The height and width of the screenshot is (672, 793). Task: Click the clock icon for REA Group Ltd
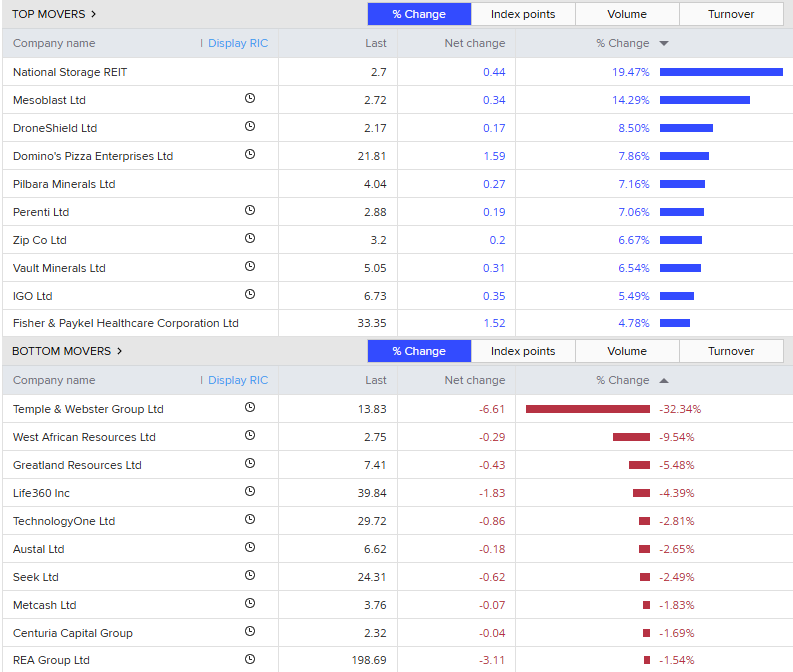(250, 660)
